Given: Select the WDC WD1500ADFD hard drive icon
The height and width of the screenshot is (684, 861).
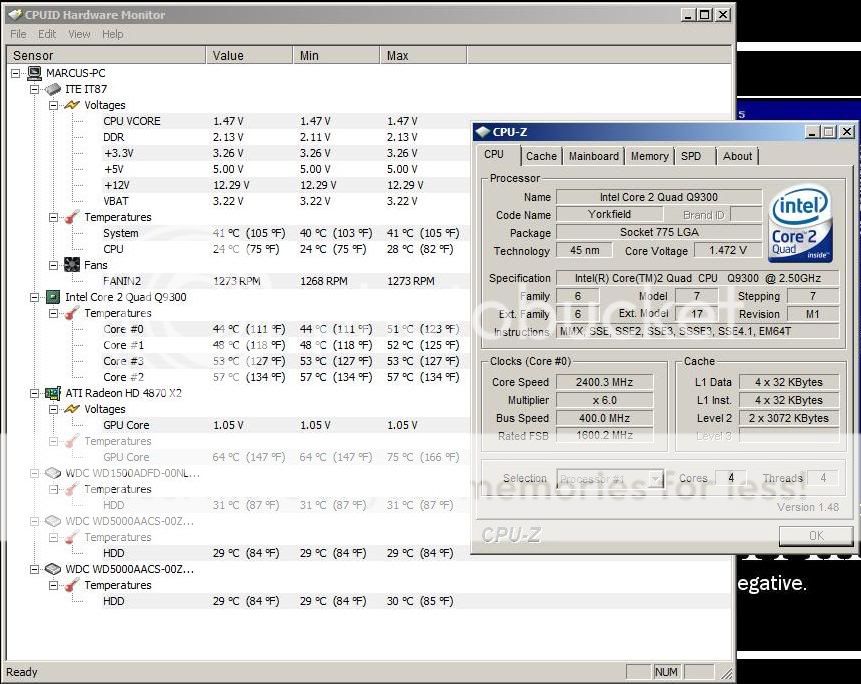Looking at the screenshot, I should coord(52,473).
